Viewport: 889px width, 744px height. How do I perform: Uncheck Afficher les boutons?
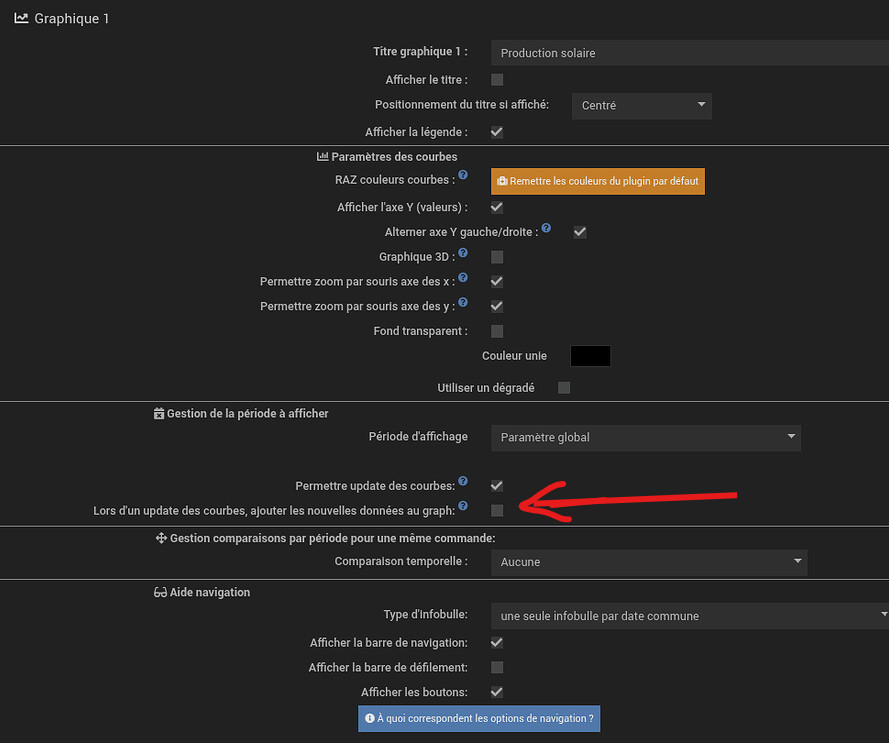point(497,692)
